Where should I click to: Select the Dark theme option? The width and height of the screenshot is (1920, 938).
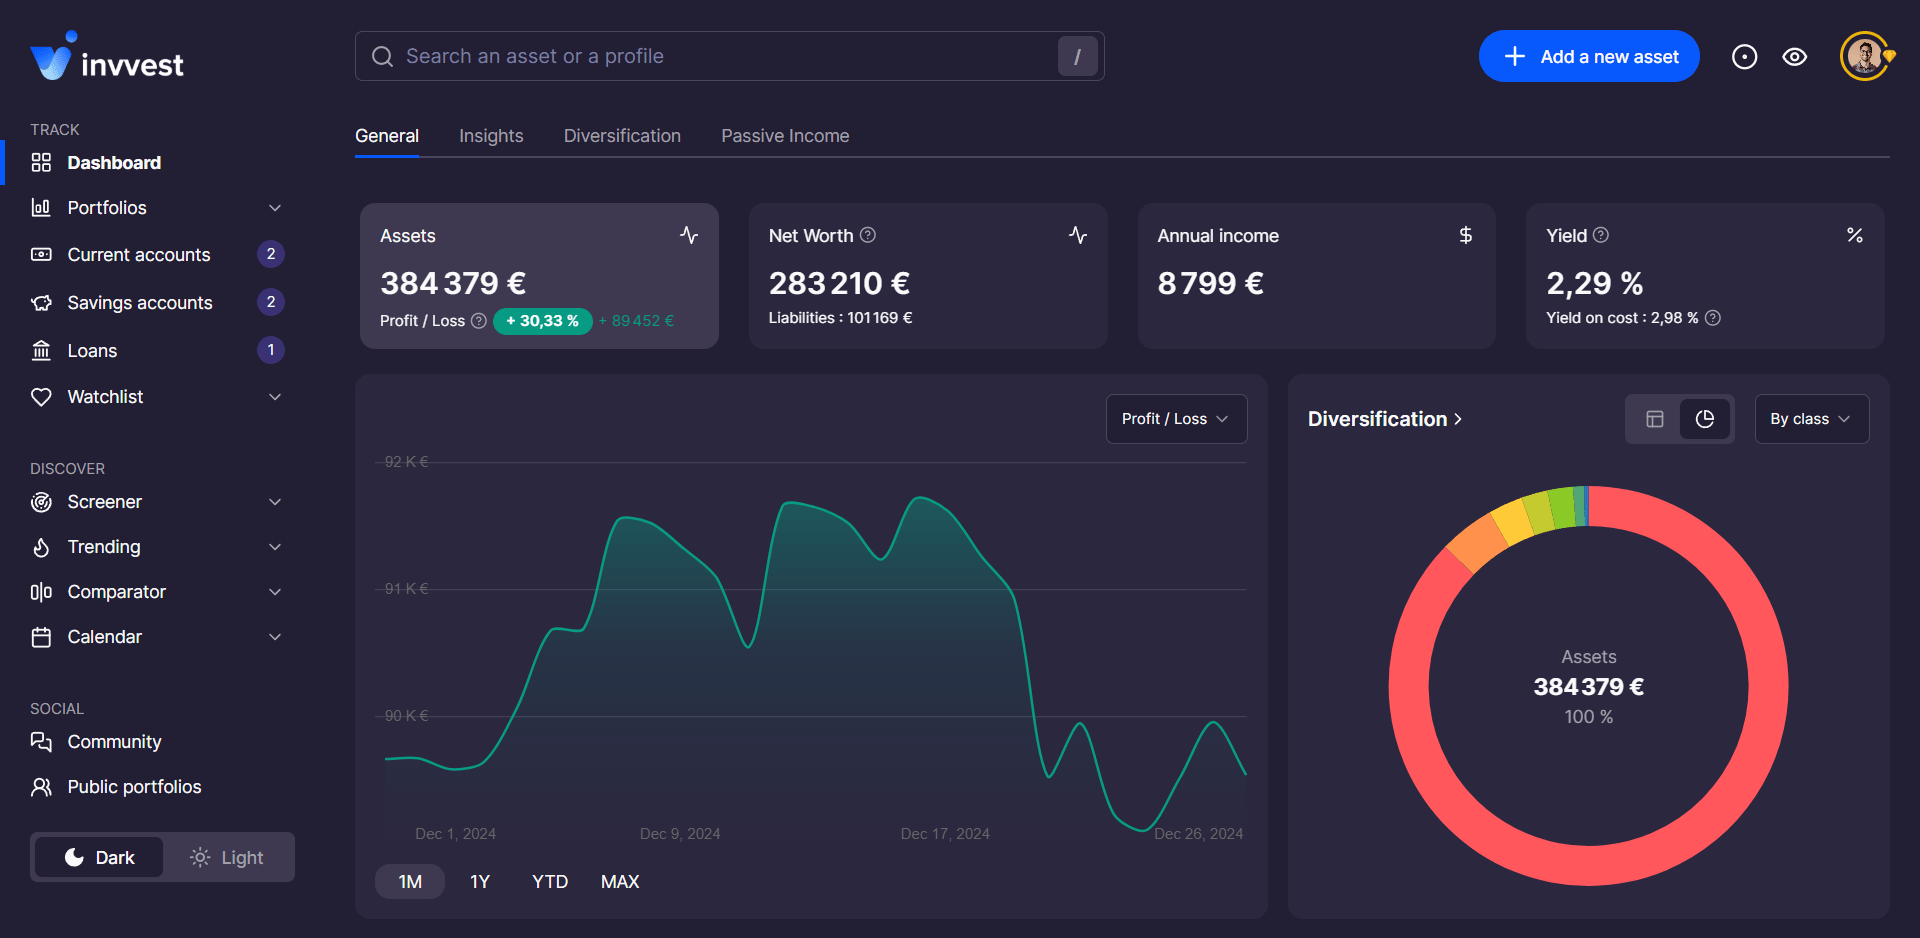(100, 857)
